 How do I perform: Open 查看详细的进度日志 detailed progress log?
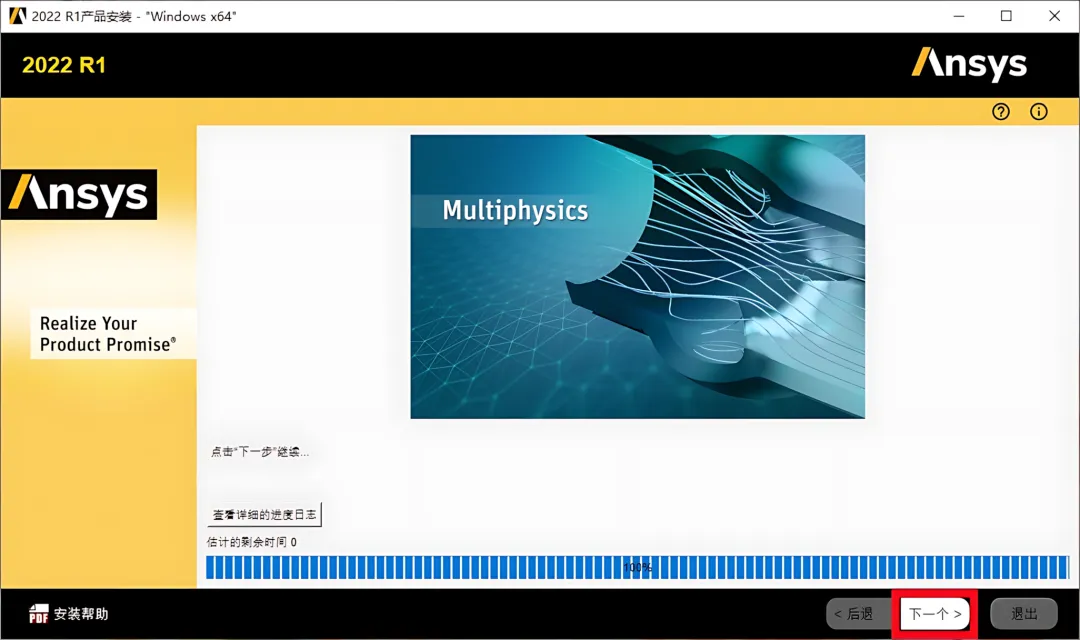click(x=264, y=515)
